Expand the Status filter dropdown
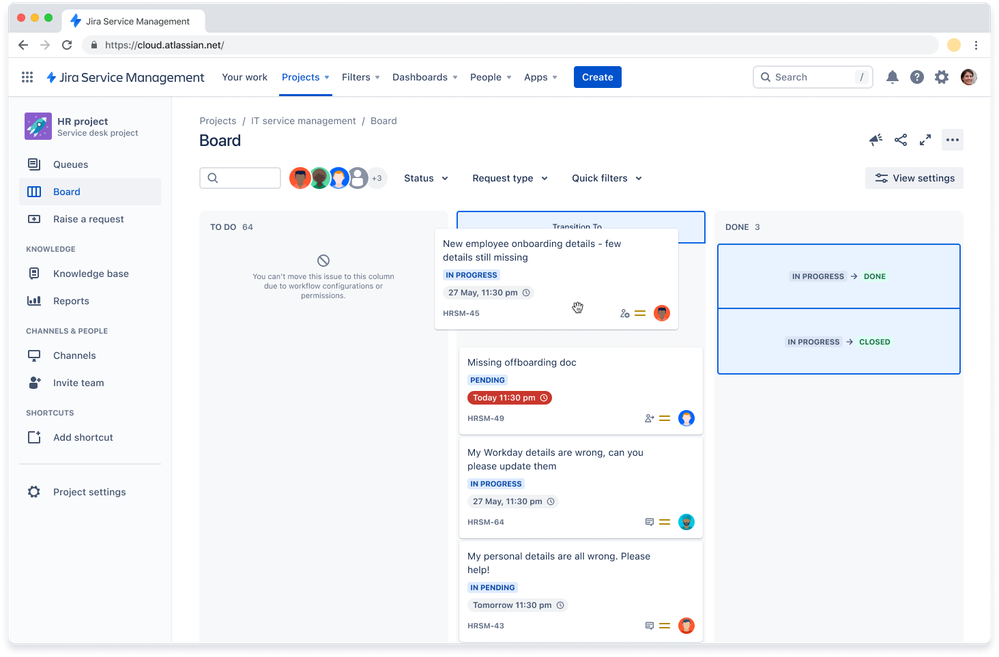The height and width of the screenshot is (657, 999). 426,178
